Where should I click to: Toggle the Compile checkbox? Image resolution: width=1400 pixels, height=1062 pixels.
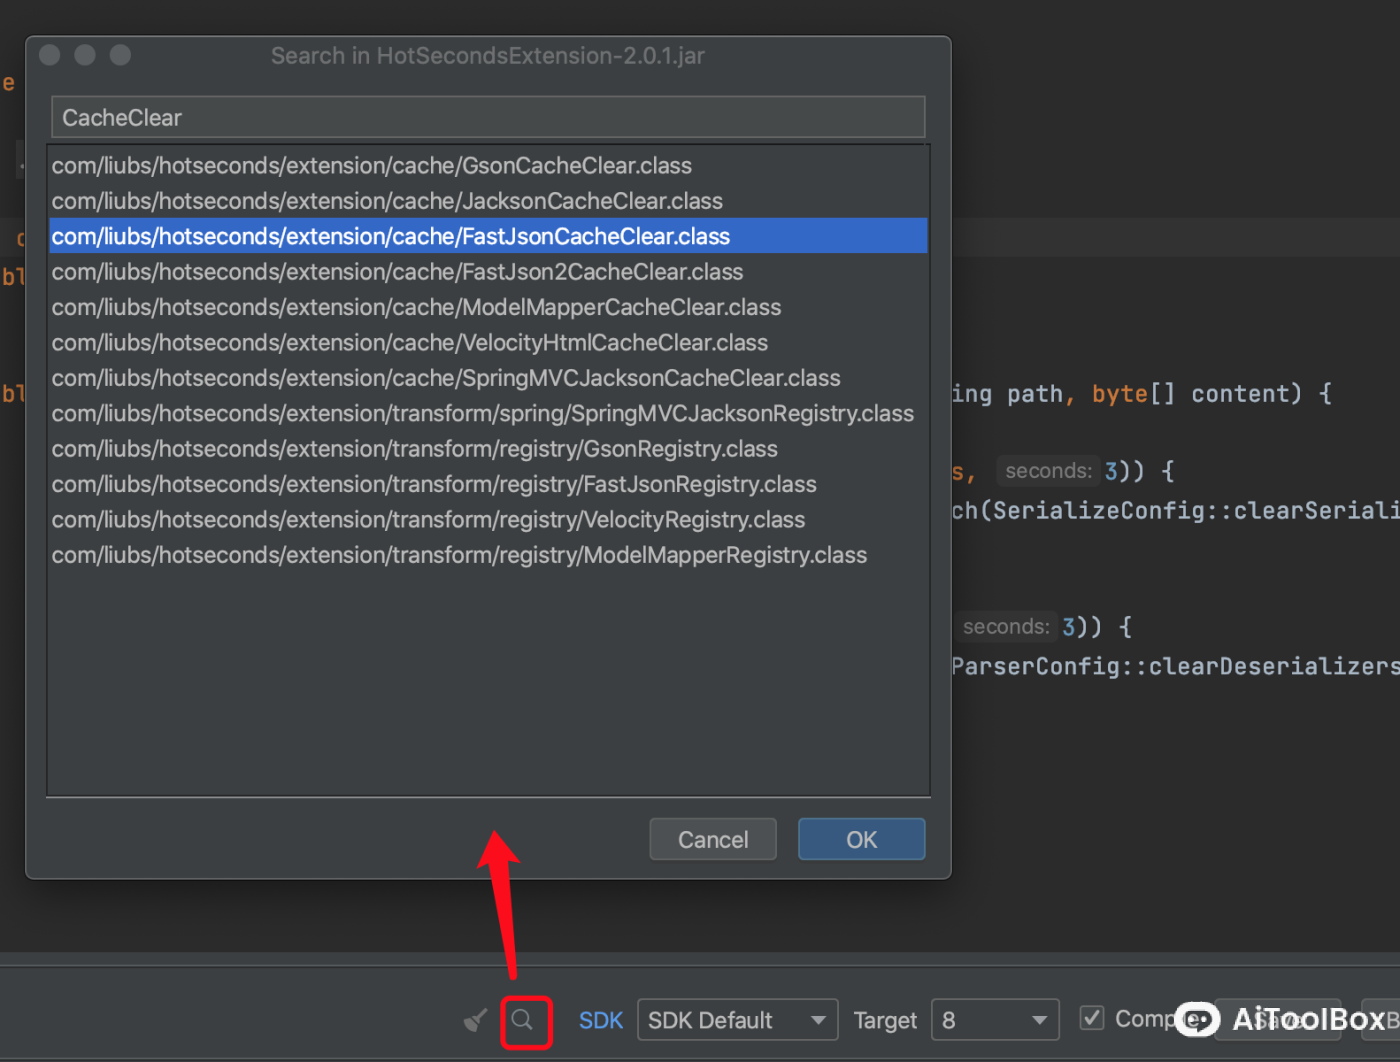click(x=1092, y=1019)
